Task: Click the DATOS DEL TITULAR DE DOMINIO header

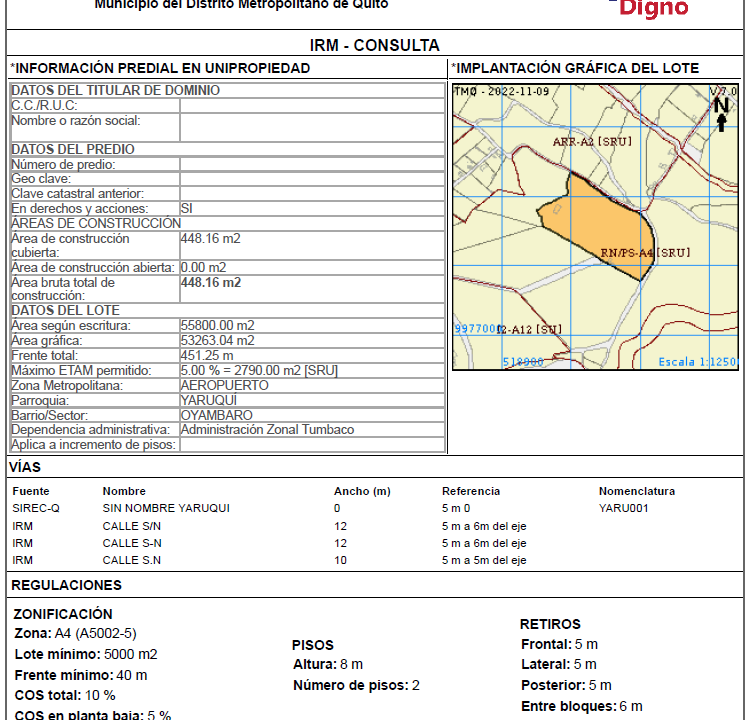Action: click(115, 90)
